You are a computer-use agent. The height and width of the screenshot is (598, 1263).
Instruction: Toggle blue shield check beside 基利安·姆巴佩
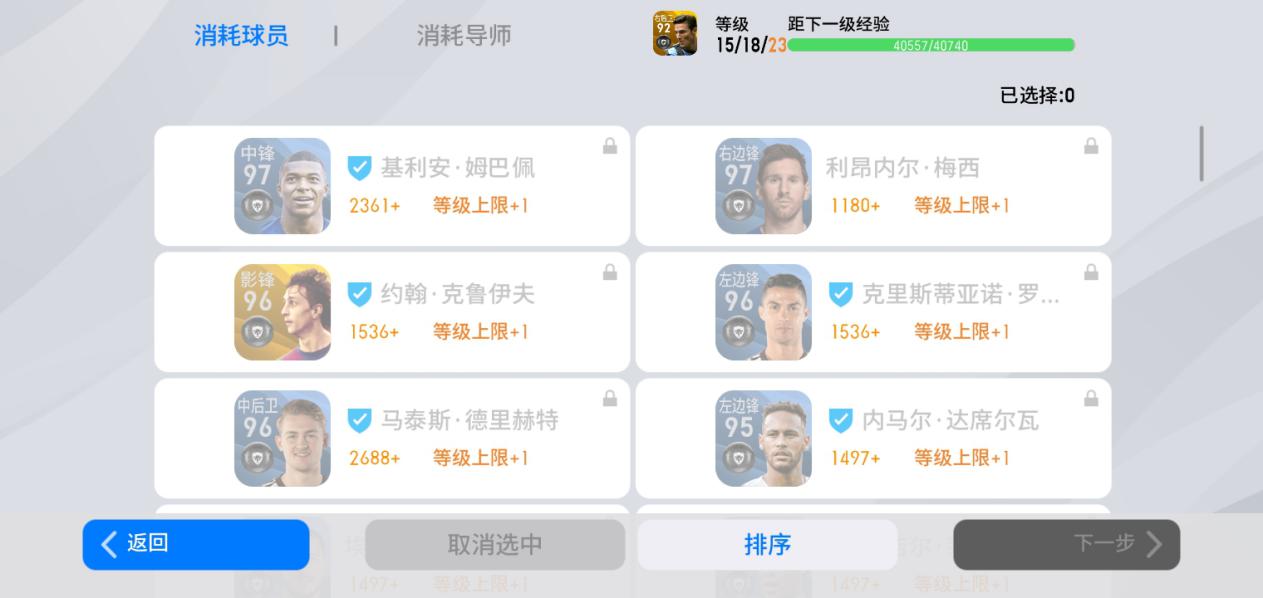360,168
